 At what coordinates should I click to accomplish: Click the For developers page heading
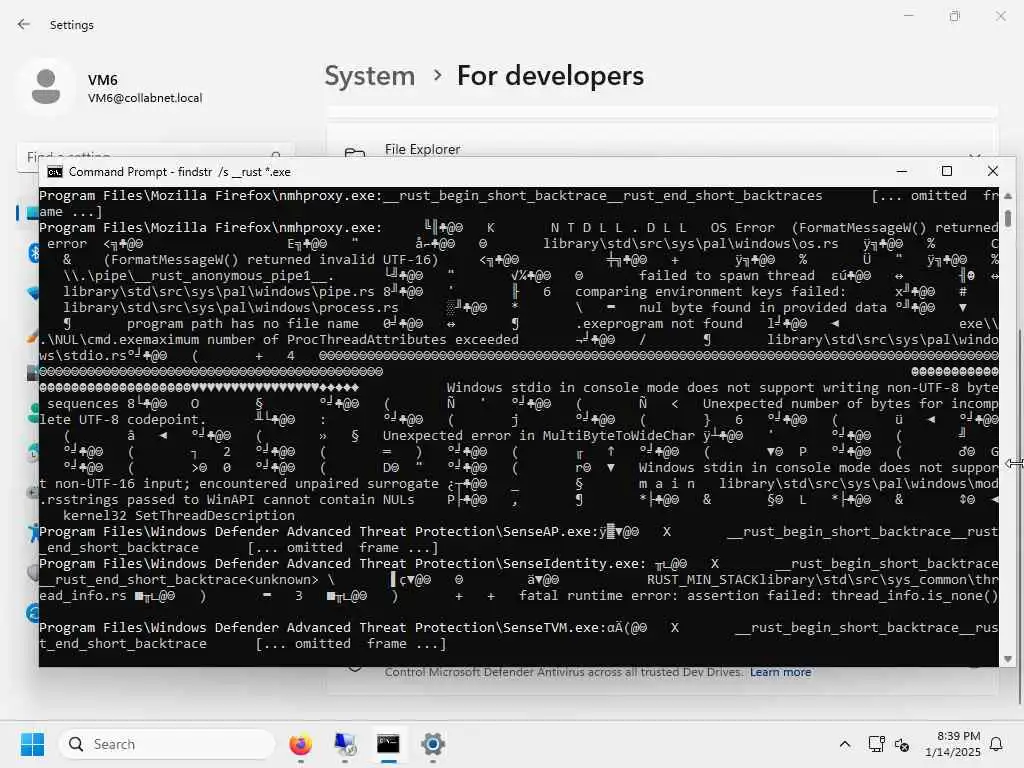pyautogui.click(x=550, y=76)
